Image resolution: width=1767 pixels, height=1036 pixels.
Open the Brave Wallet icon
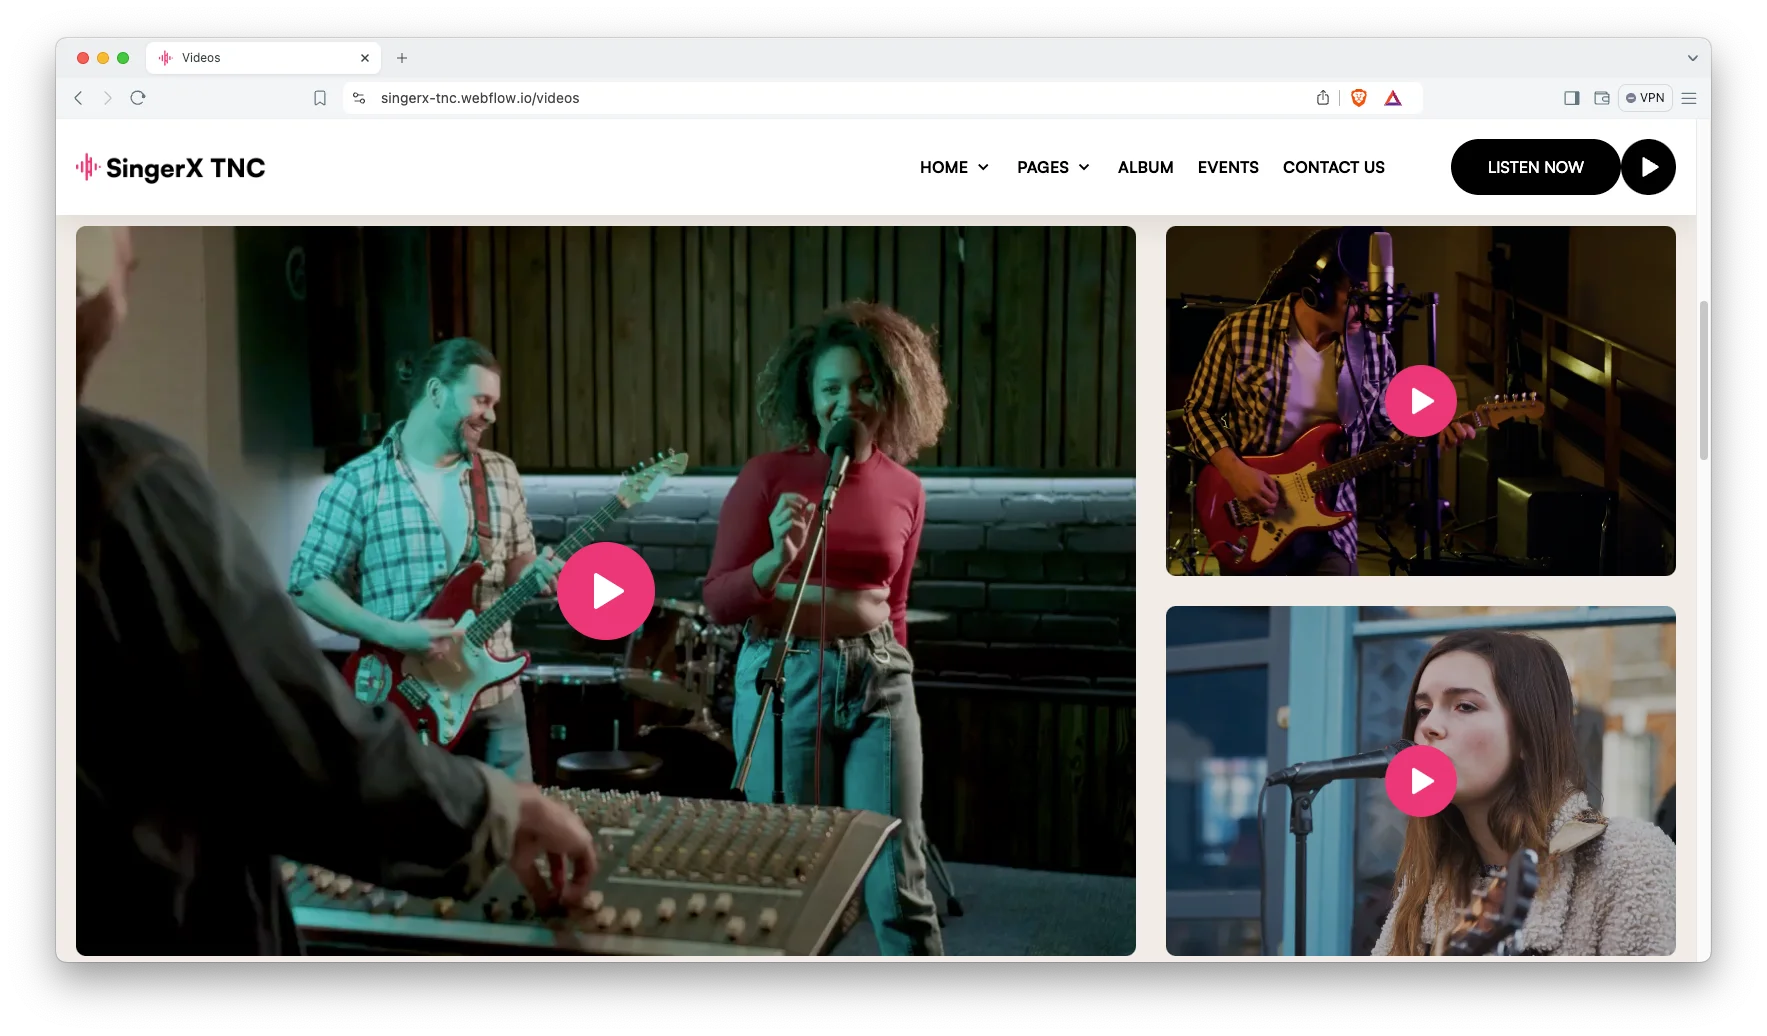pyautogui.click(x=1601, y=98)
